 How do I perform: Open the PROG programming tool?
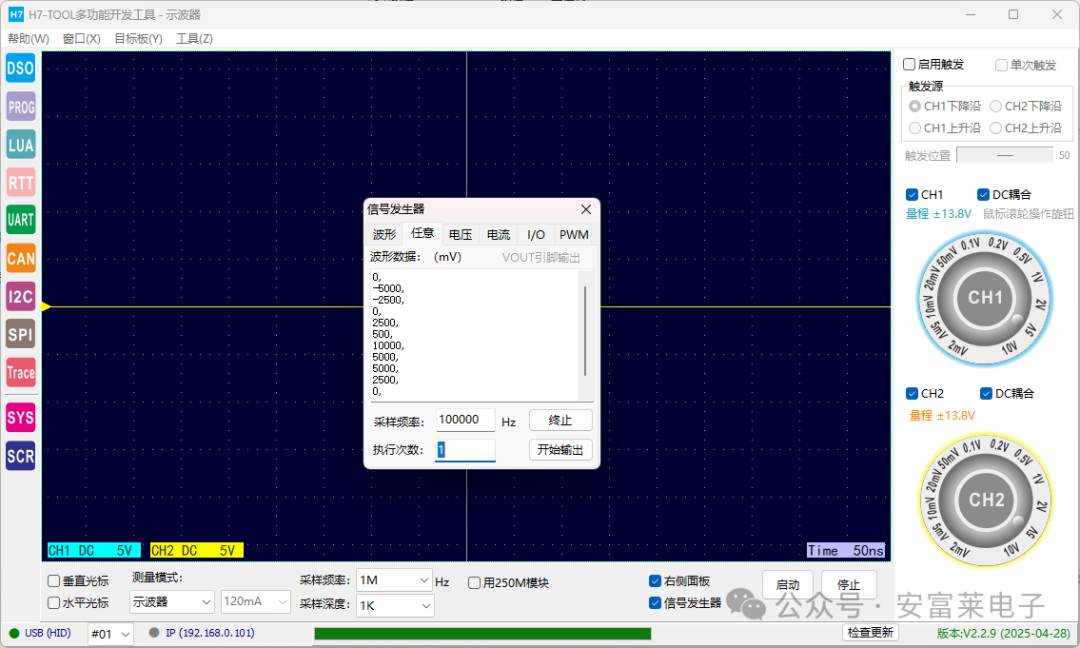pyautogui.click(x=20, y=106)
